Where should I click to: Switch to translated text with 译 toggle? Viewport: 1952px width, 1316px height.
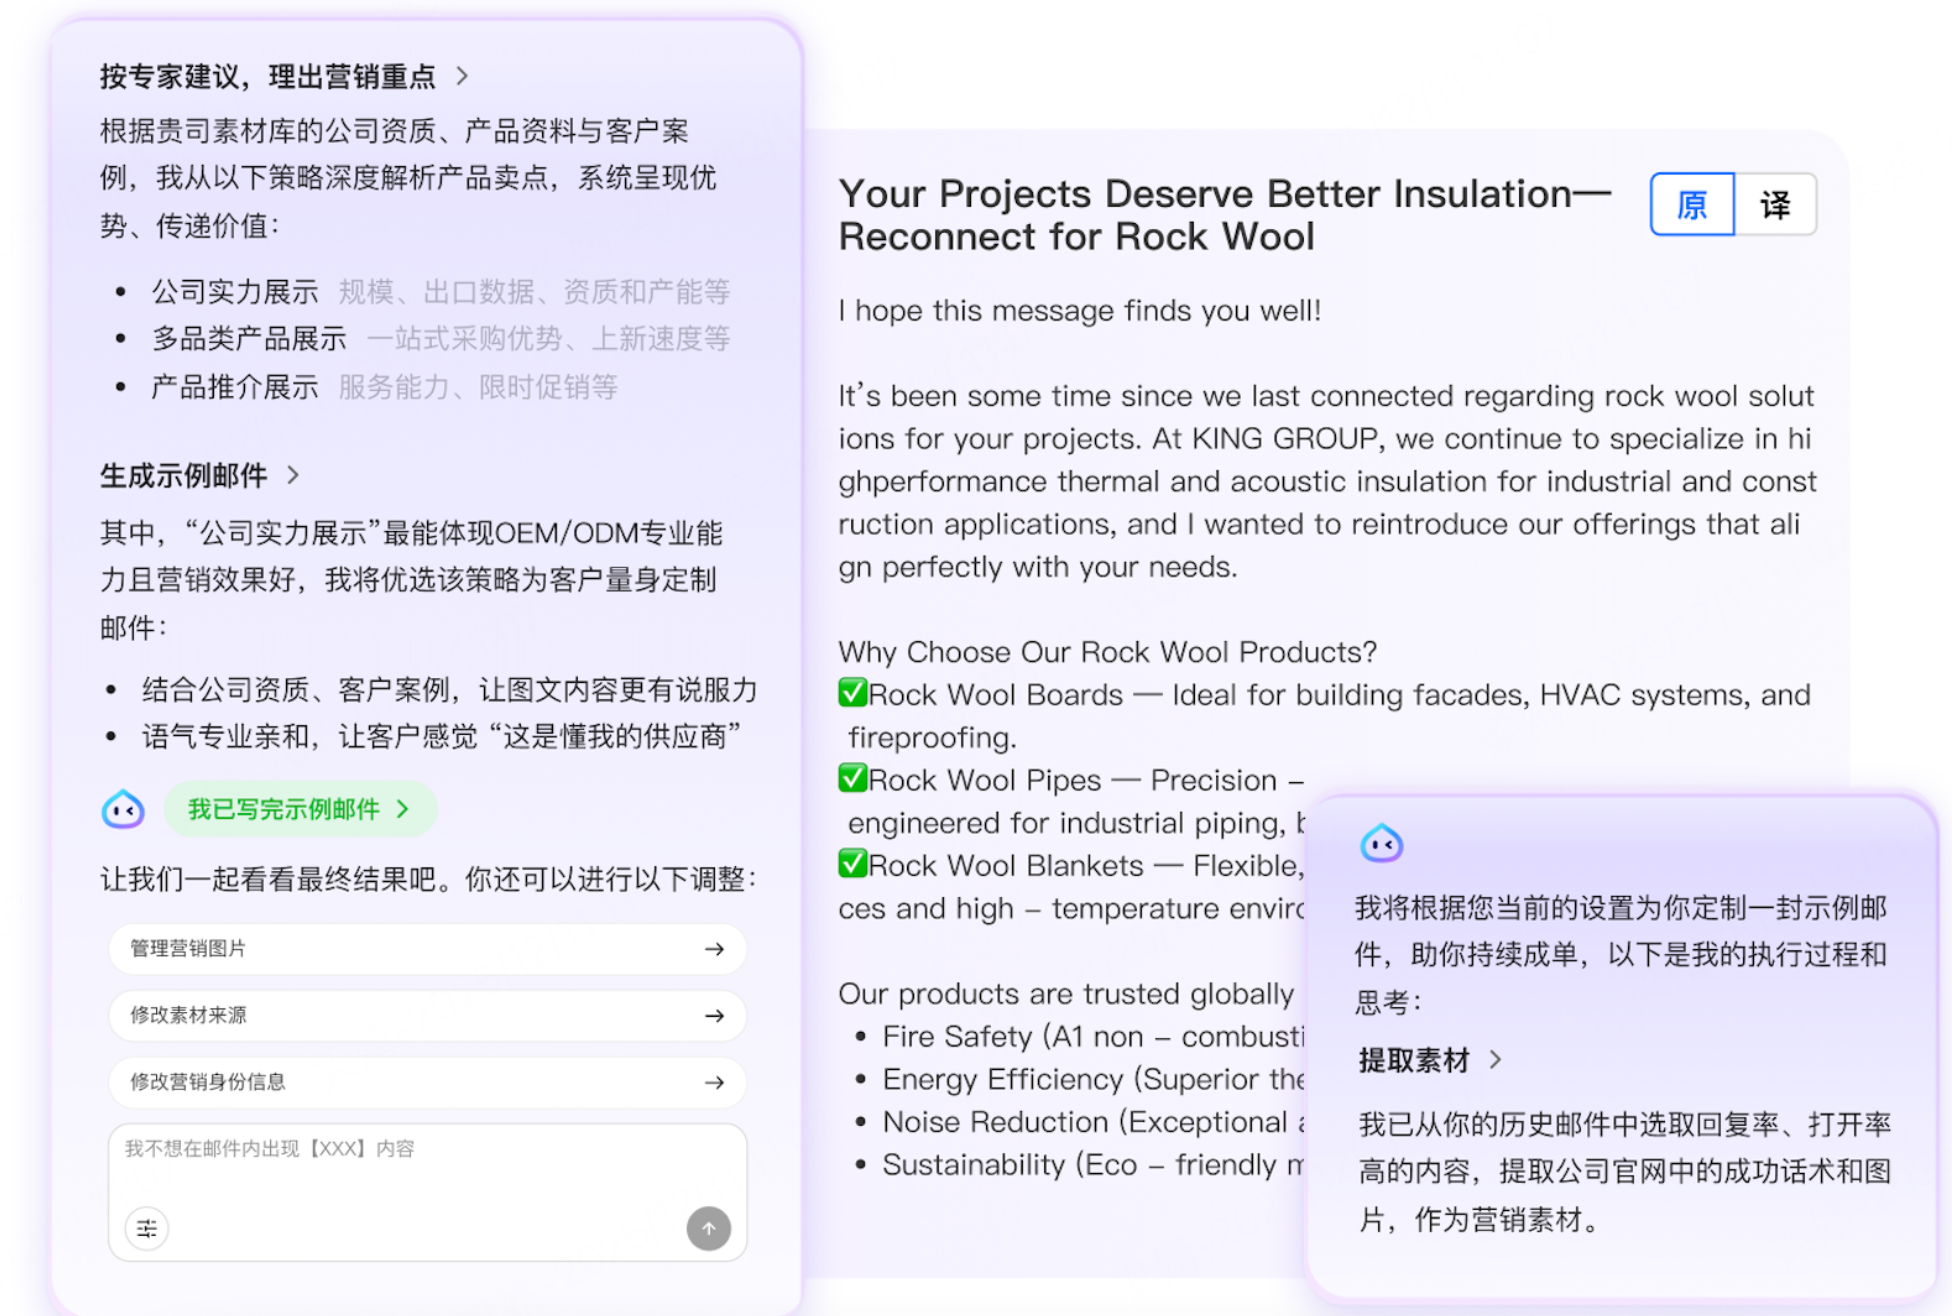1775,205
